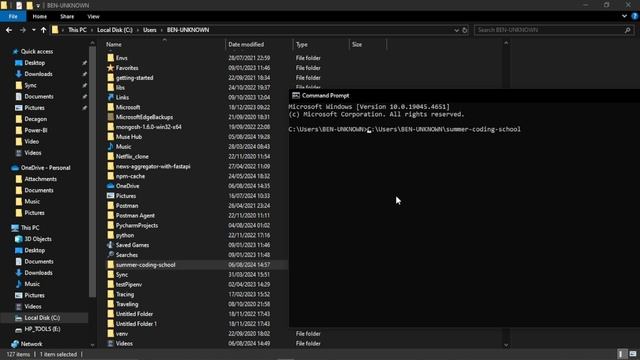This screenshot has width=640, height=360.
Task: Select the Muse Hub folder
Action: (129, 137)
